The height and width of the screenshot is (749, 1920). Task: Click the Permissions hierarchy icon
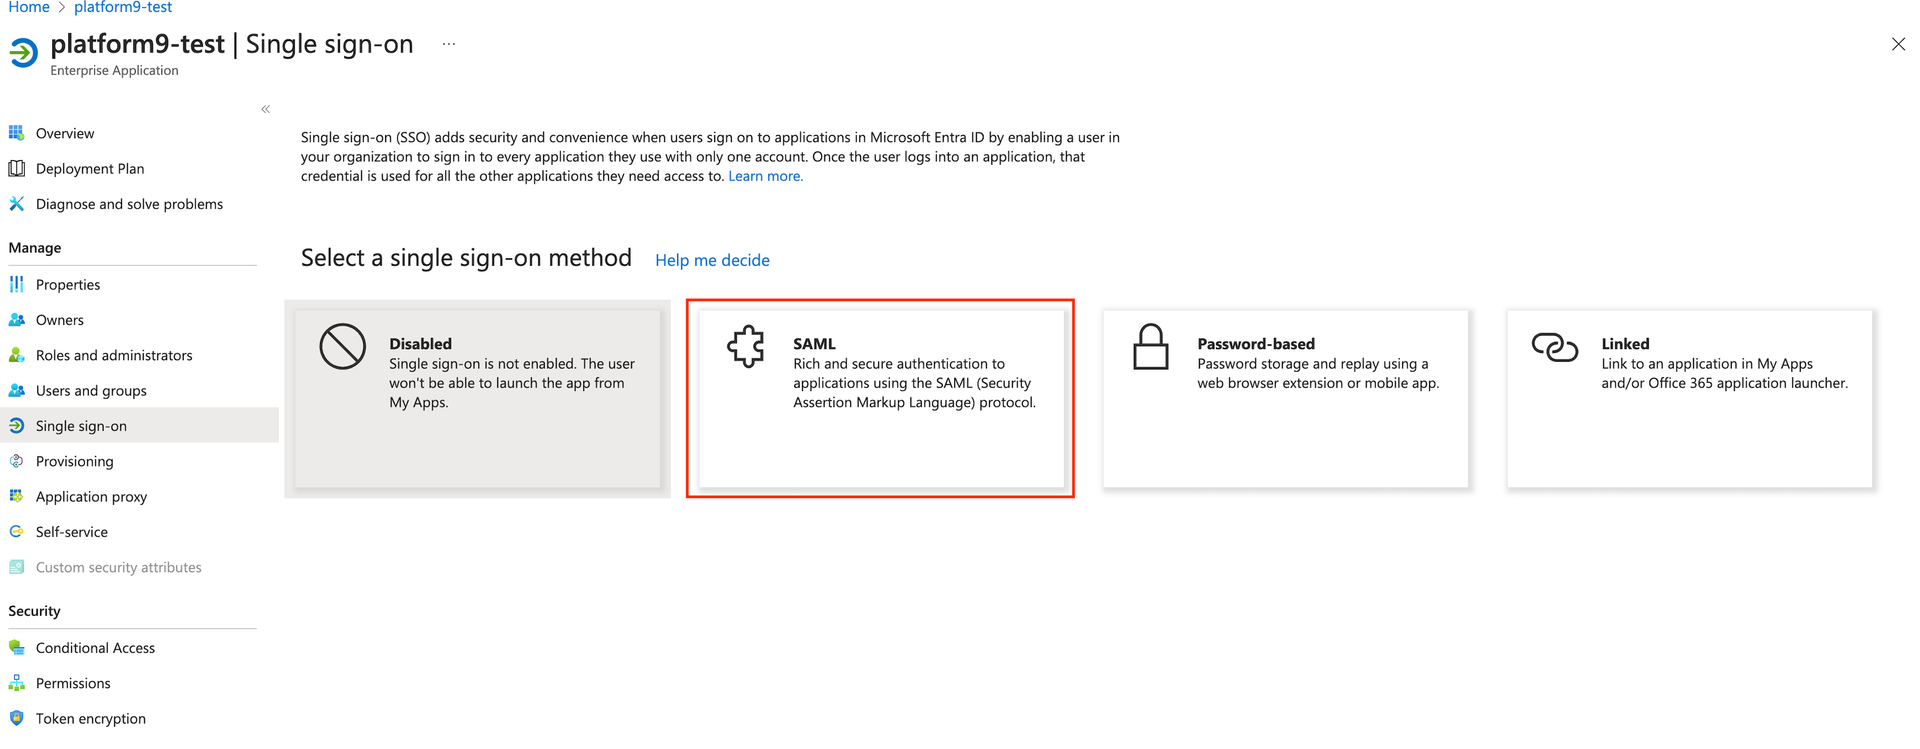pyautogui.click(x=16, y=683)
